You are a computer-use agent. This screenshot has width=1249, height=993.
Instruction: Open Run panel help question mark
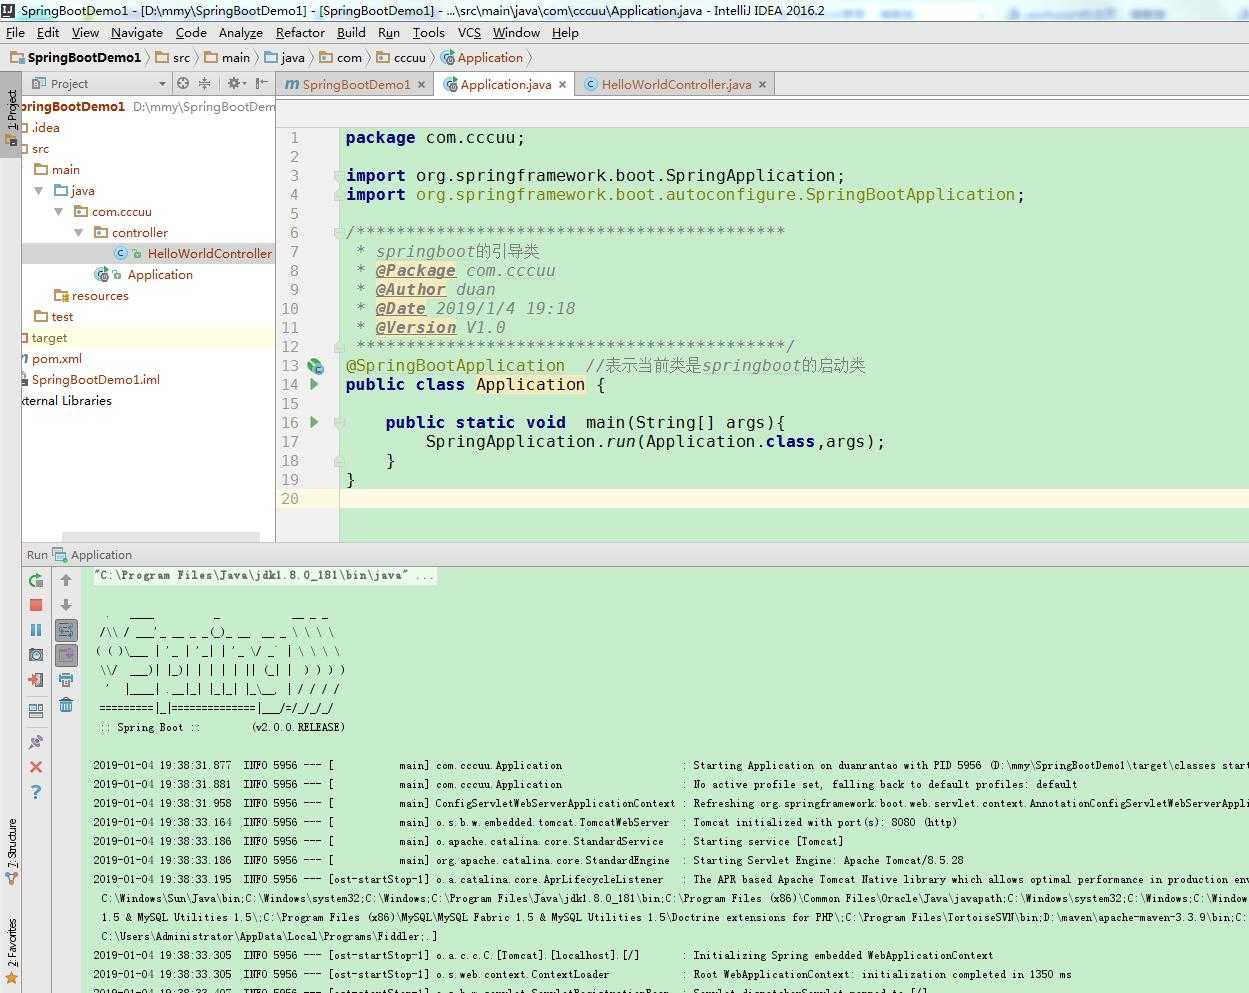(36, 792)
